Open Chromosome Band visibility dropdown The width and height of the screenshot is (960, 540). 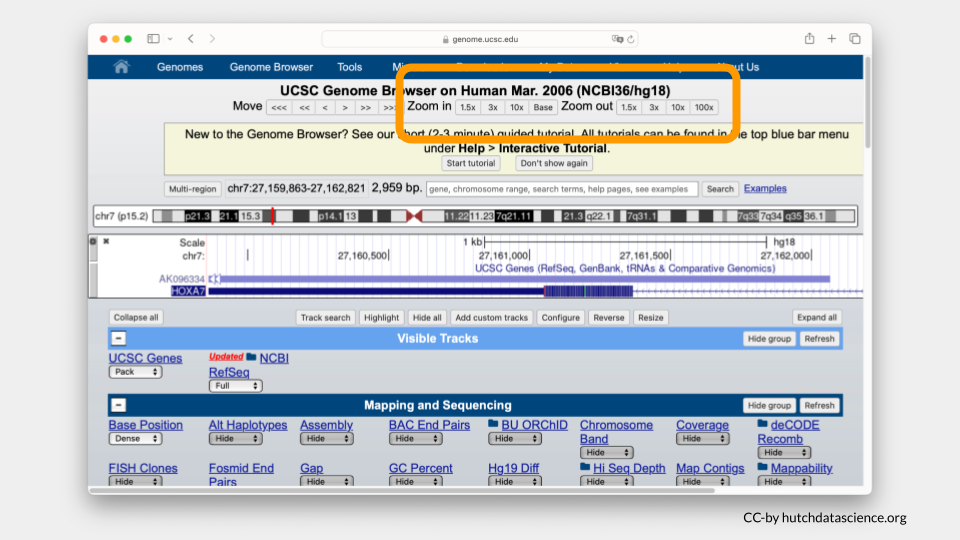(607, 452)
